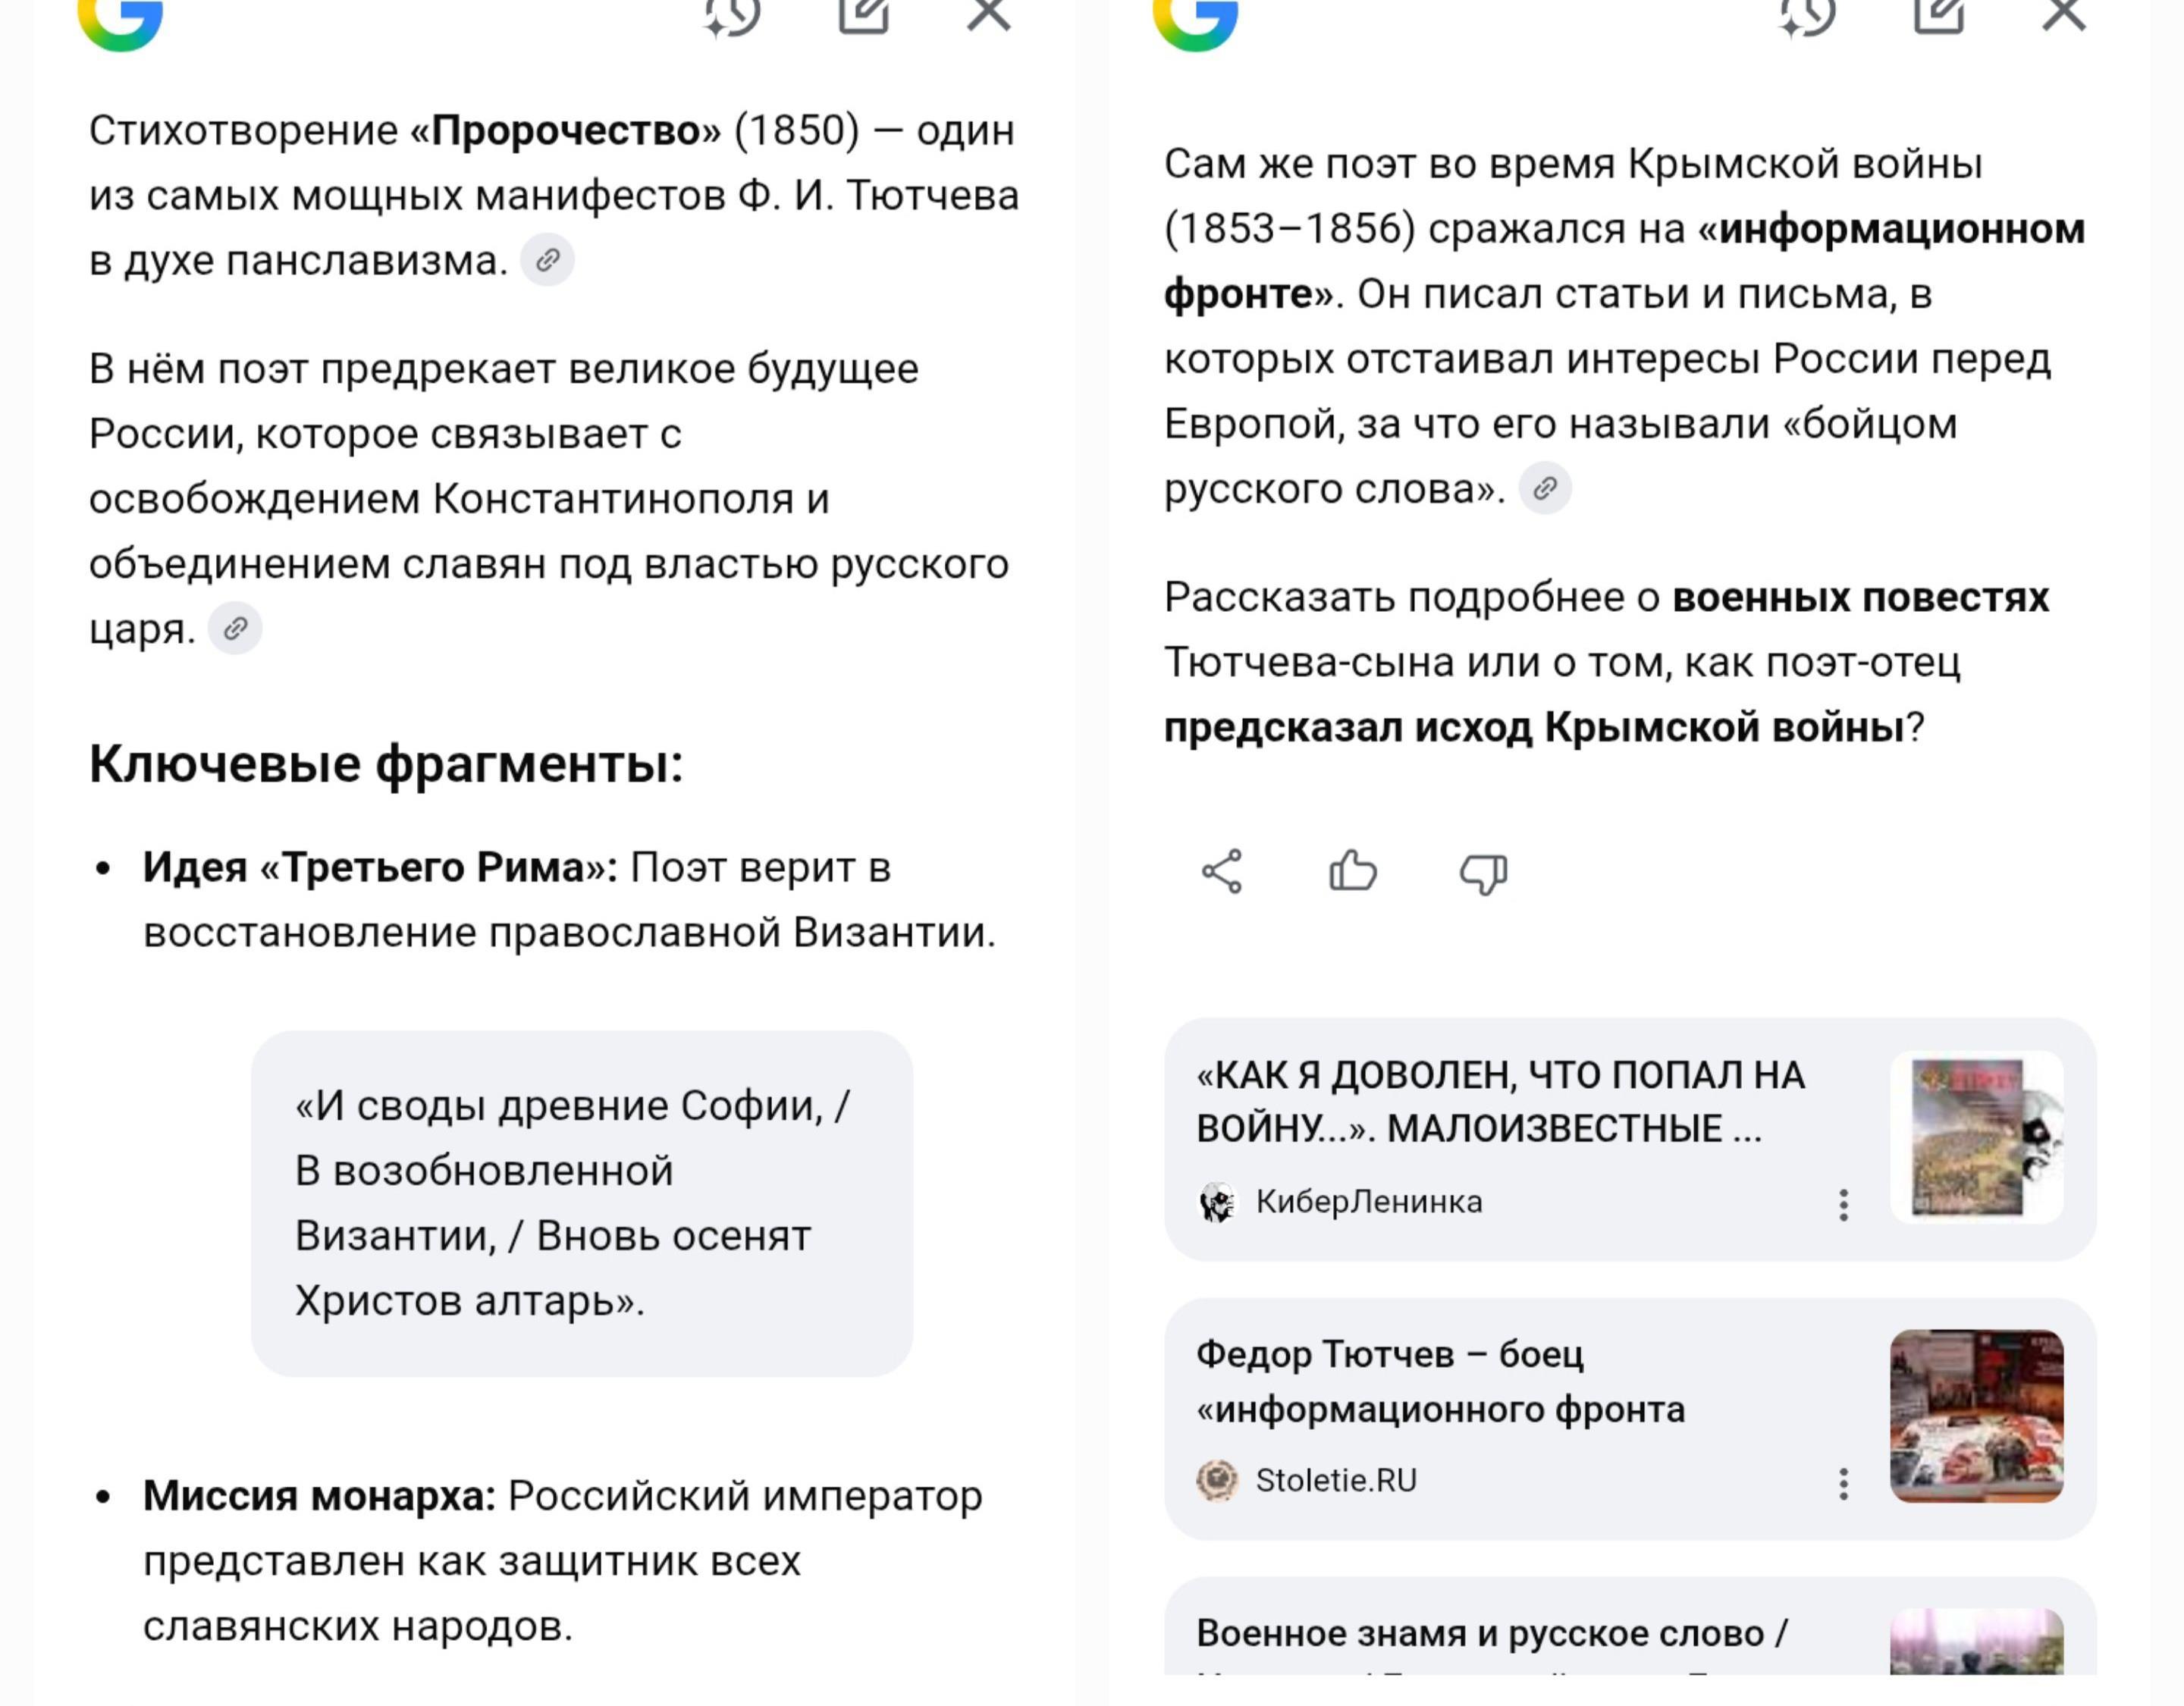Open the three-dot menu on the КиберЛенинка card

tap(1843, 1205)
